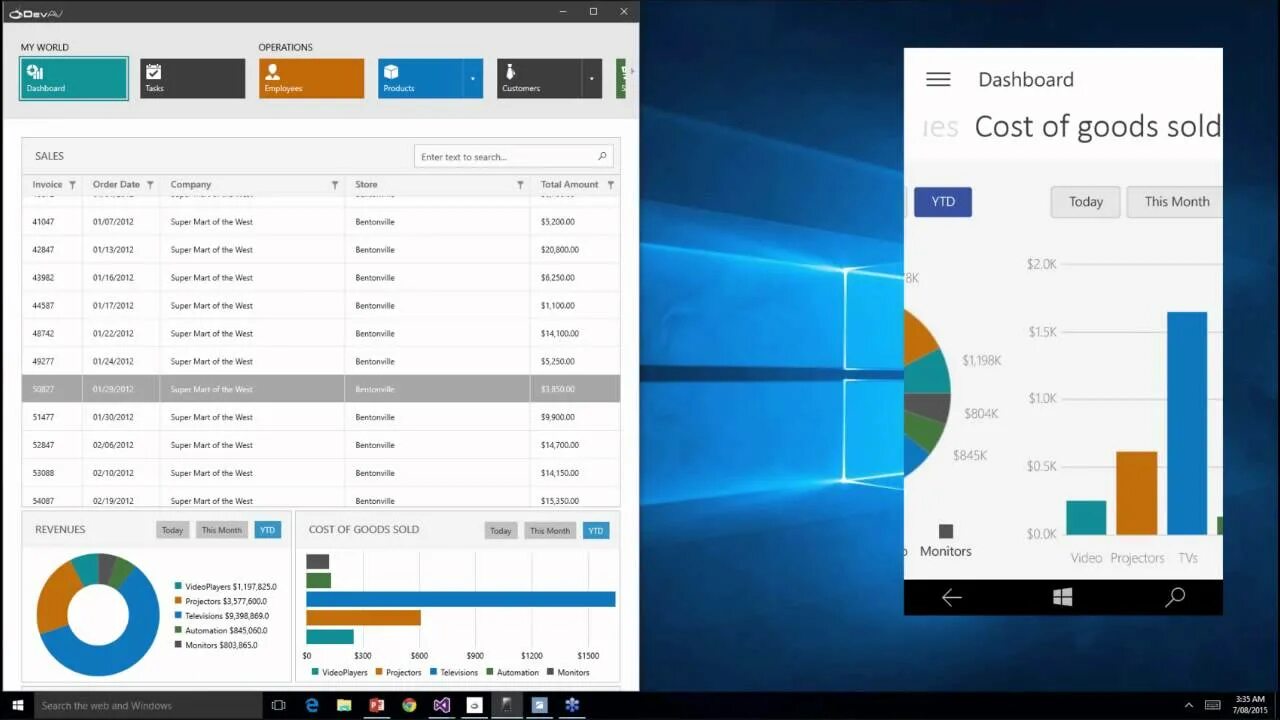The height and width of the screenshot is (720, 1280).
Task: Click the taskbar web and Windows search box
Action: click(x=148, y=705)
